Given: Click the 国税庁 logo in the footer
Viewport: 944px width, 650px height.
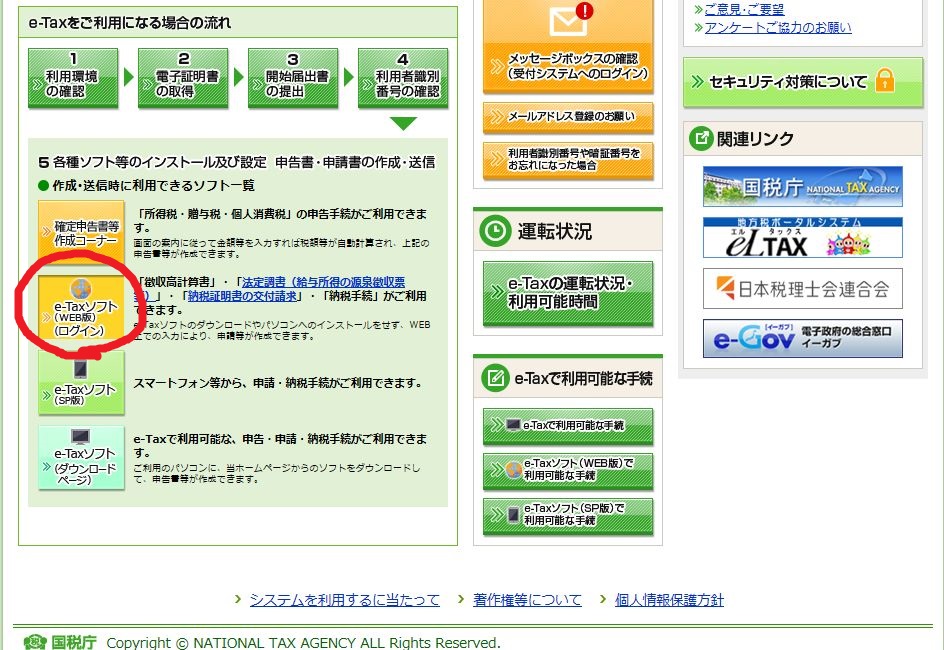Looking at the screenshot, I should [x=60, y=642].
